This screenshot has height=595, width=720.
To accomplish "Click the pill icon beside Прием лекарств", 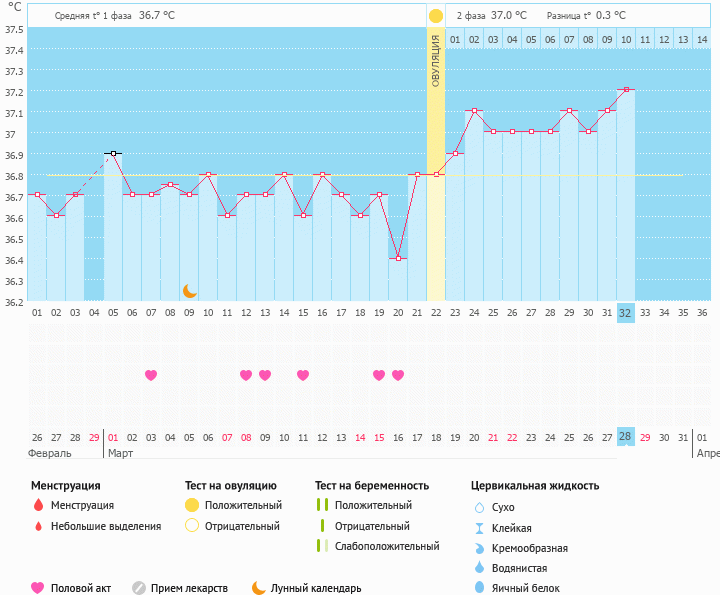I will point(139,588).
